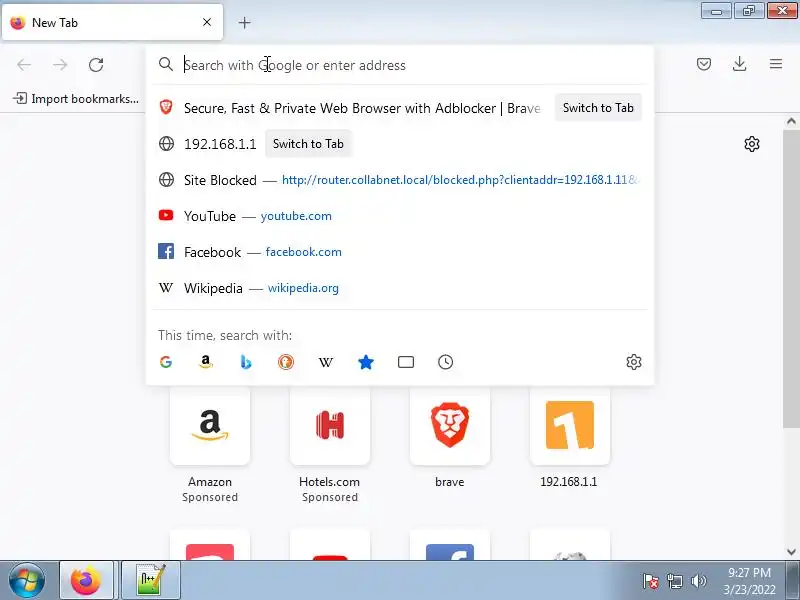The height and width of the screenshot is (600, 800).
Task: Select the Brave browser suggestion row
Action: pos(399,108)
